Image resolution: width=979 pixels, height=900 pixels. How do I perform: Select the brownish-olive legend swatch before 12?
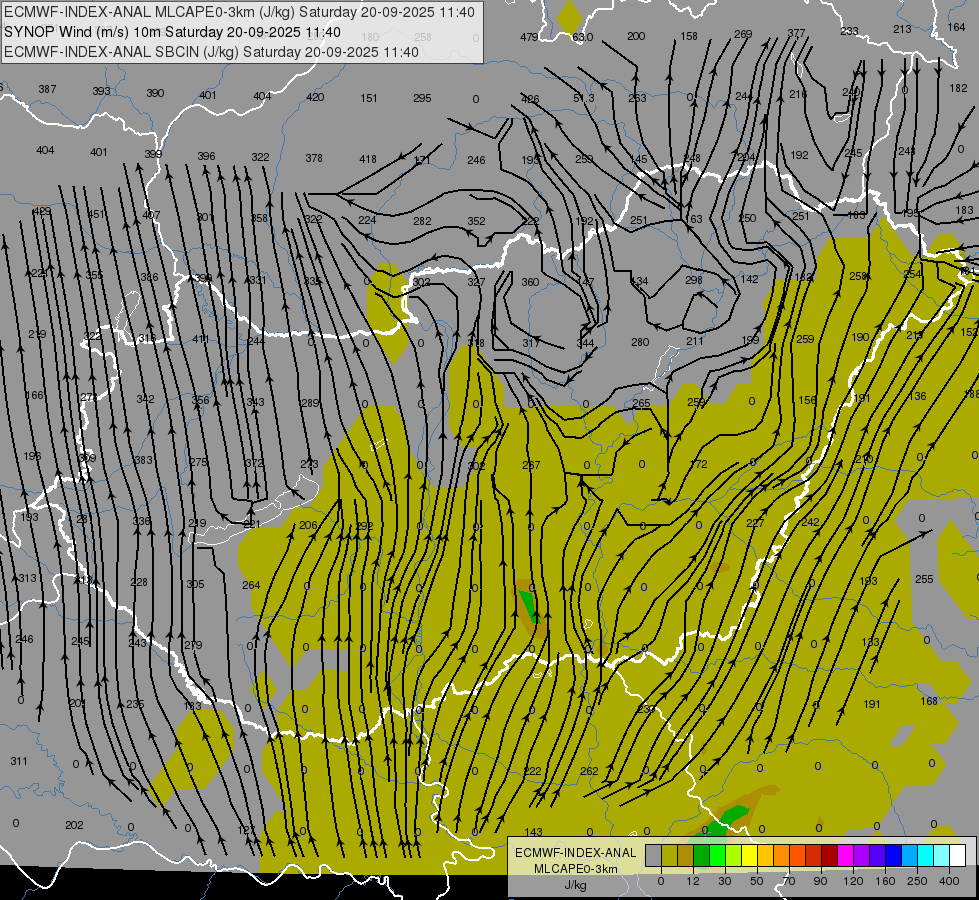(x=686, y=855)
